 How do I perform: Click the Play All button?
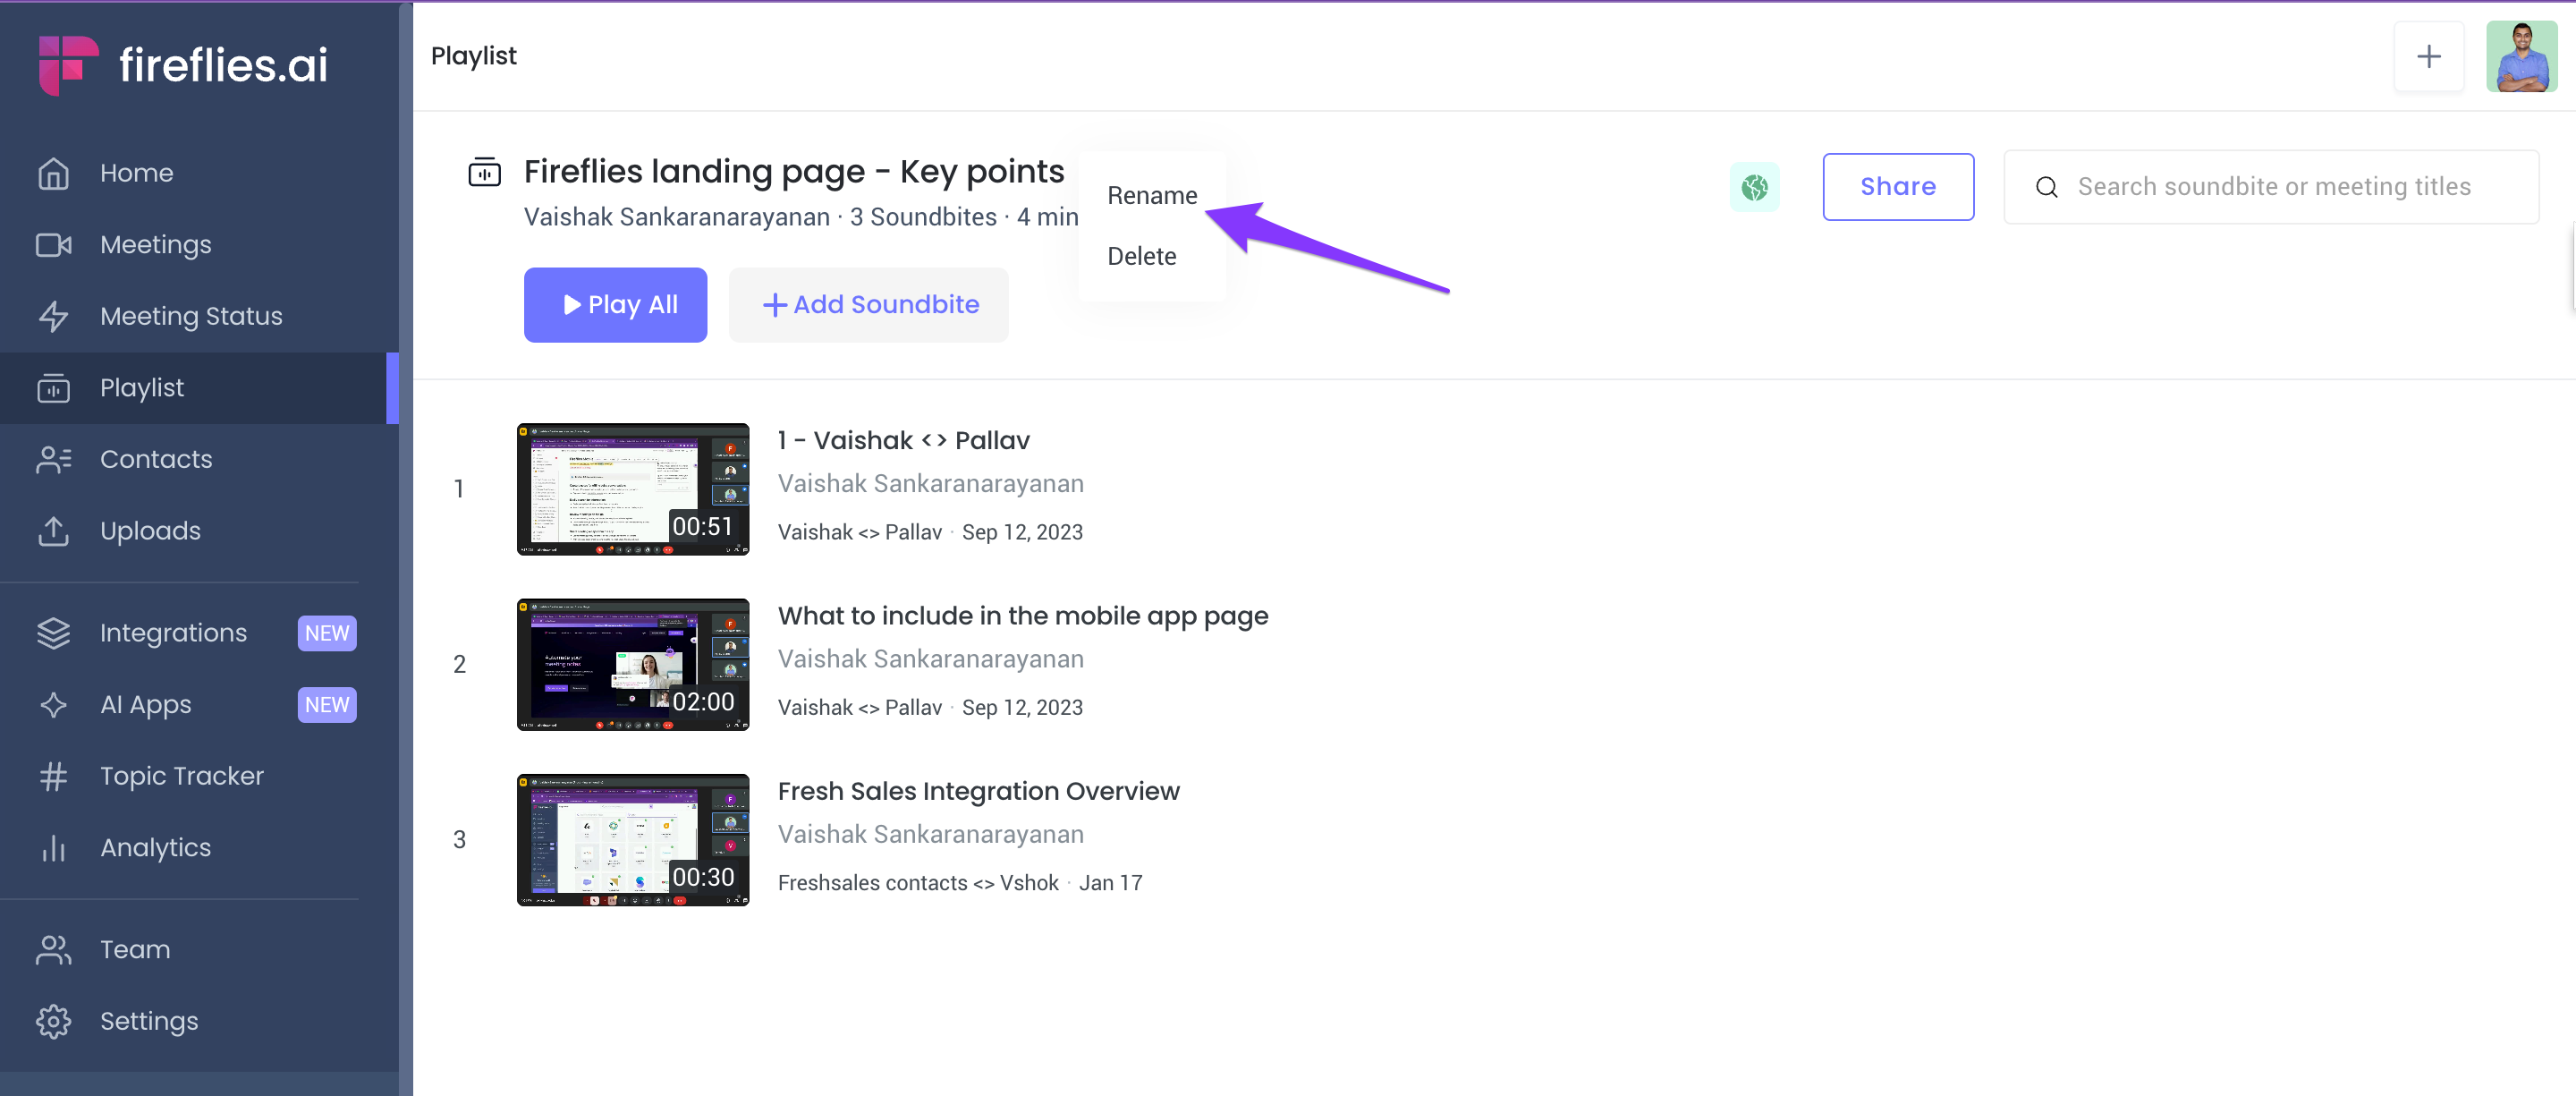(615, 305)
